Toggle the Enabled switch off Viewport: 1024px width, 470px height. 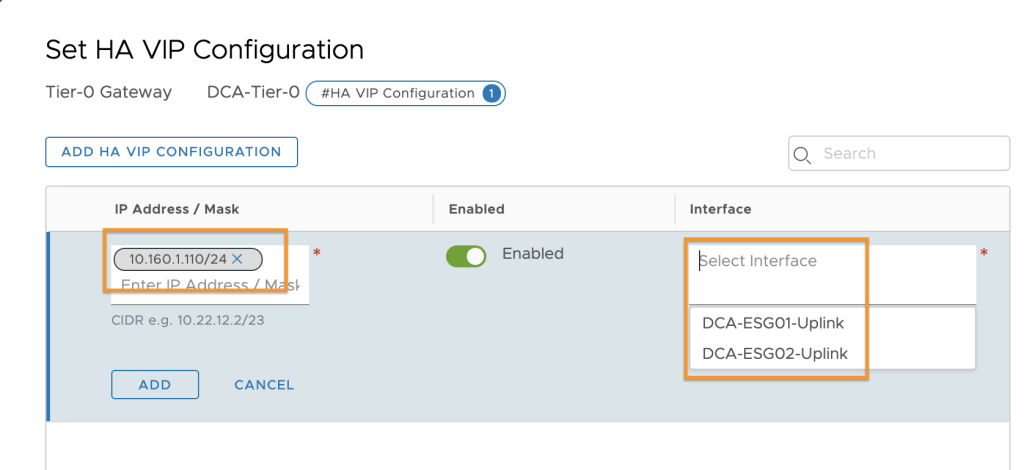pos(466,256)
